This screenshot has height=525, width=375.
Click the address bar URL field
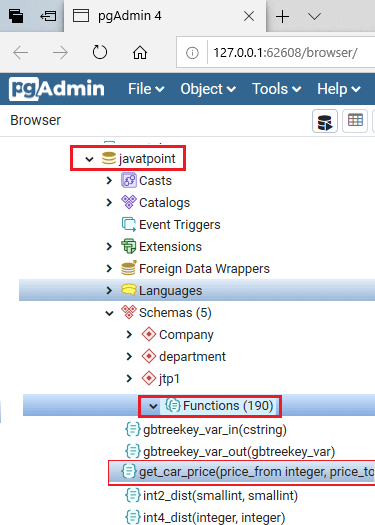285,53
